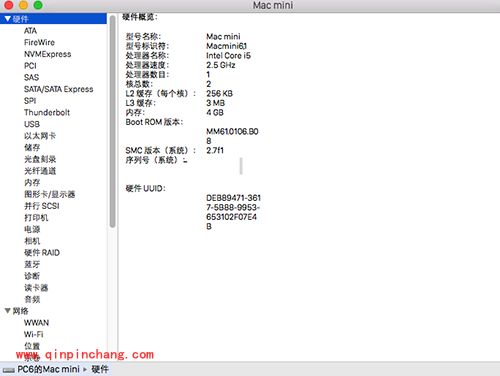Click the Intel Core i5 value
This screenshot has width=500, height=376.
pyautogui.click(x=228, y=55)
